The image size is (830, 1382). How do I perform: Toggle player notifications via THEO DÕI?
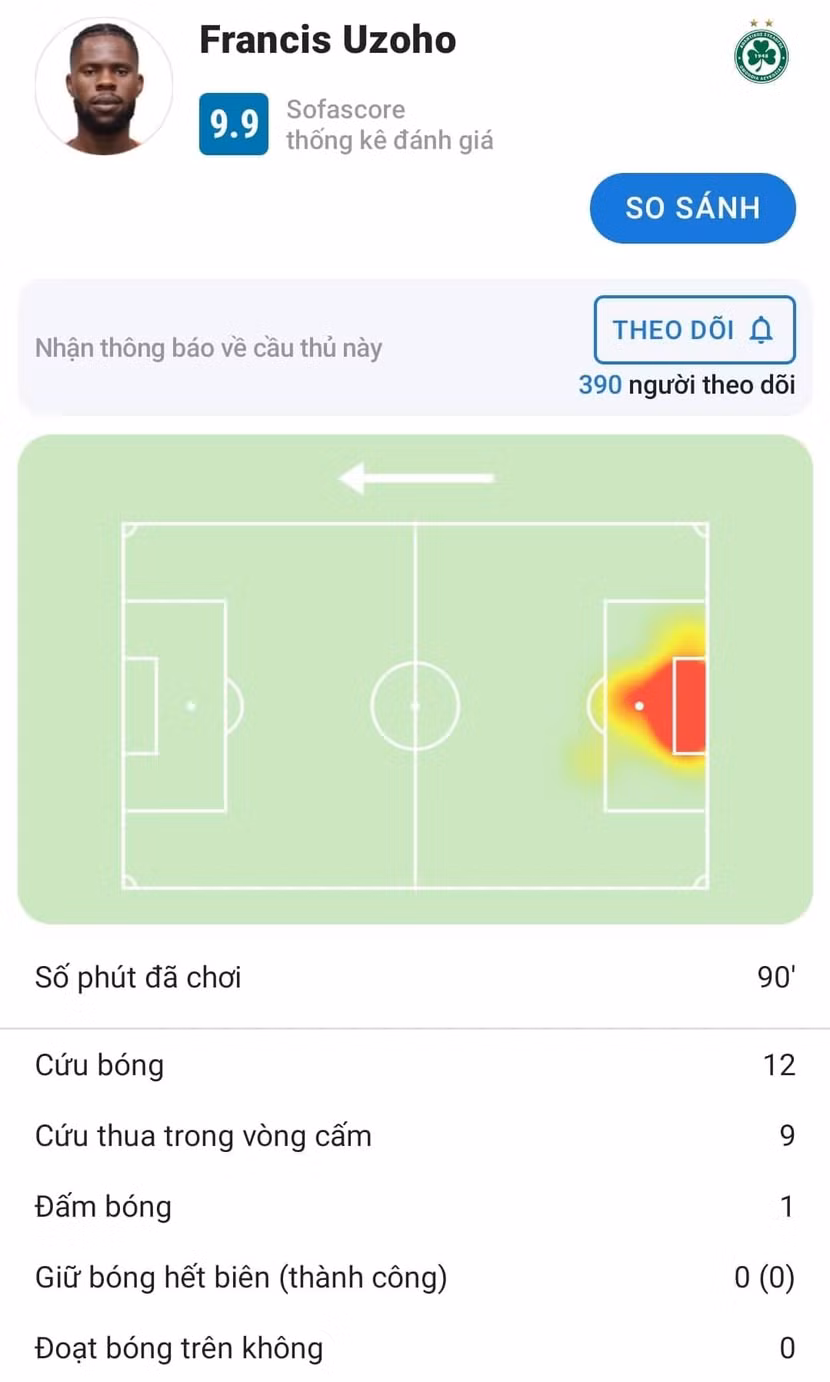coord(695,329)
